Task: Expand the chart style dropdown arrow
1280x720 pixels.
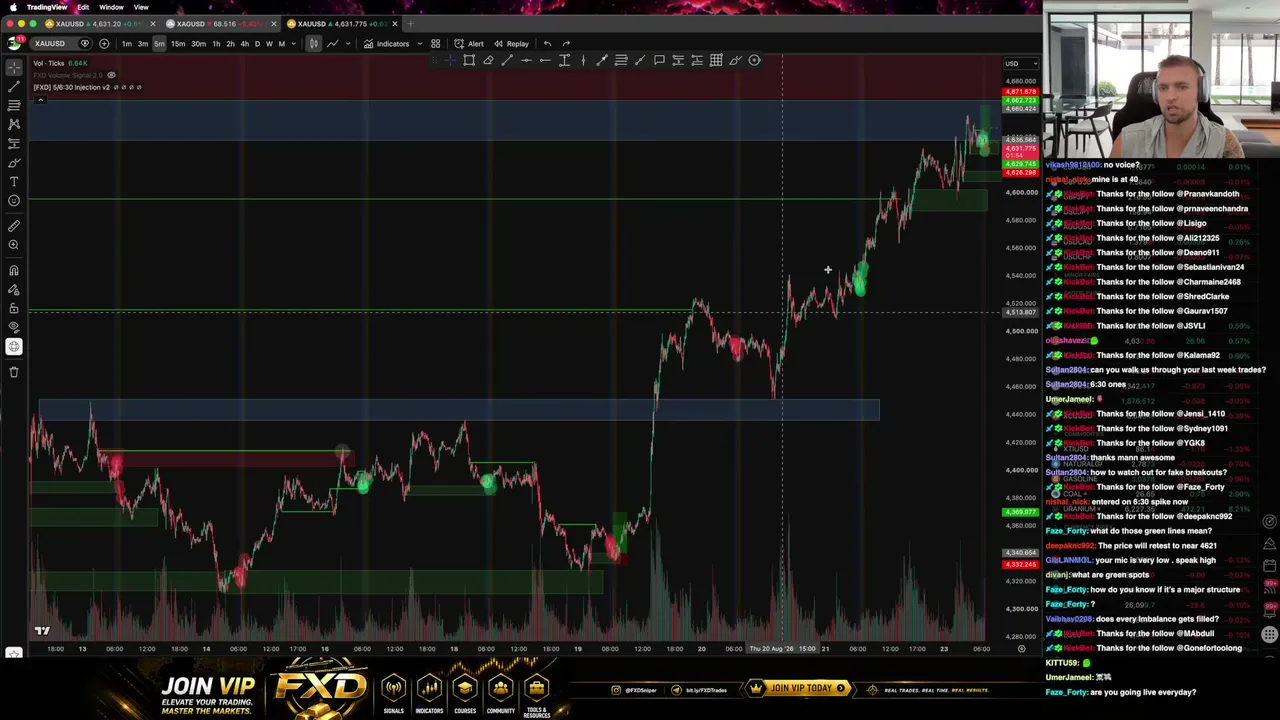Action: [x=349, y=43]
